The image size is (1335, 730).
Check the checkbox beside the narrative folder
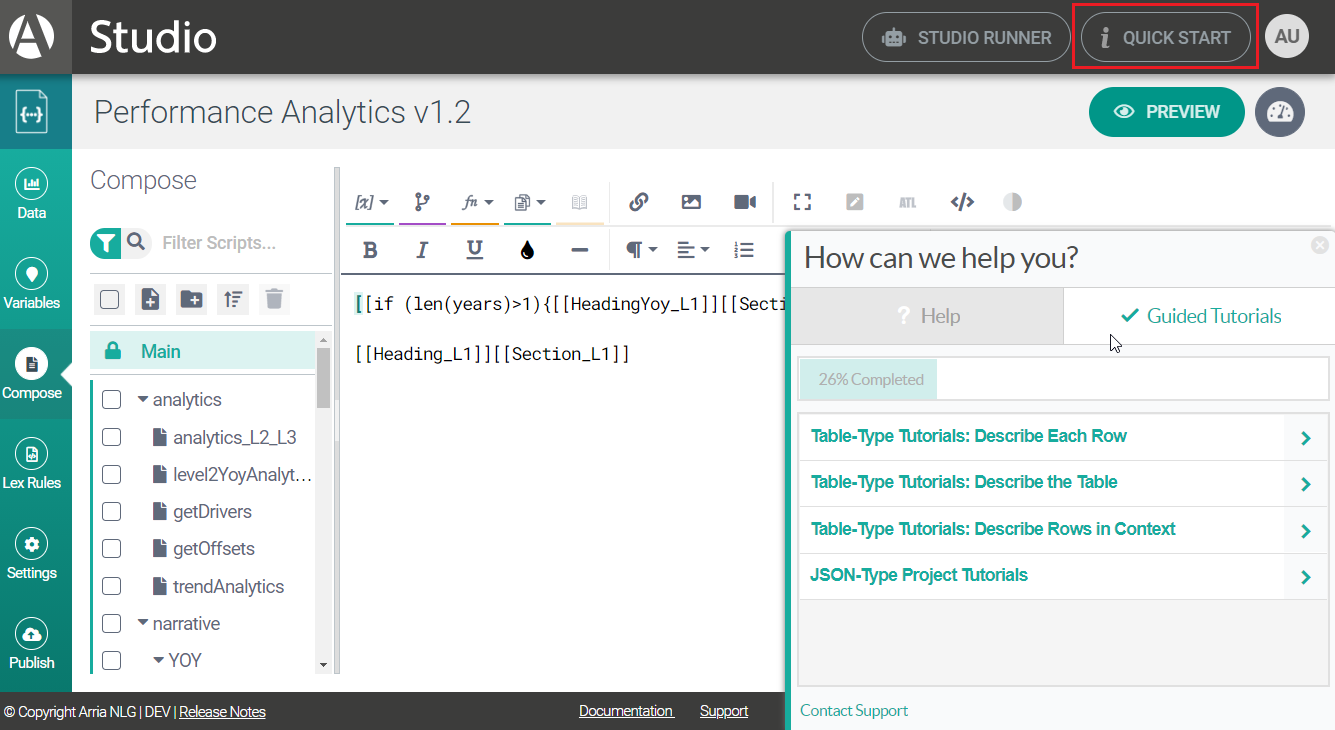[112, 622]
